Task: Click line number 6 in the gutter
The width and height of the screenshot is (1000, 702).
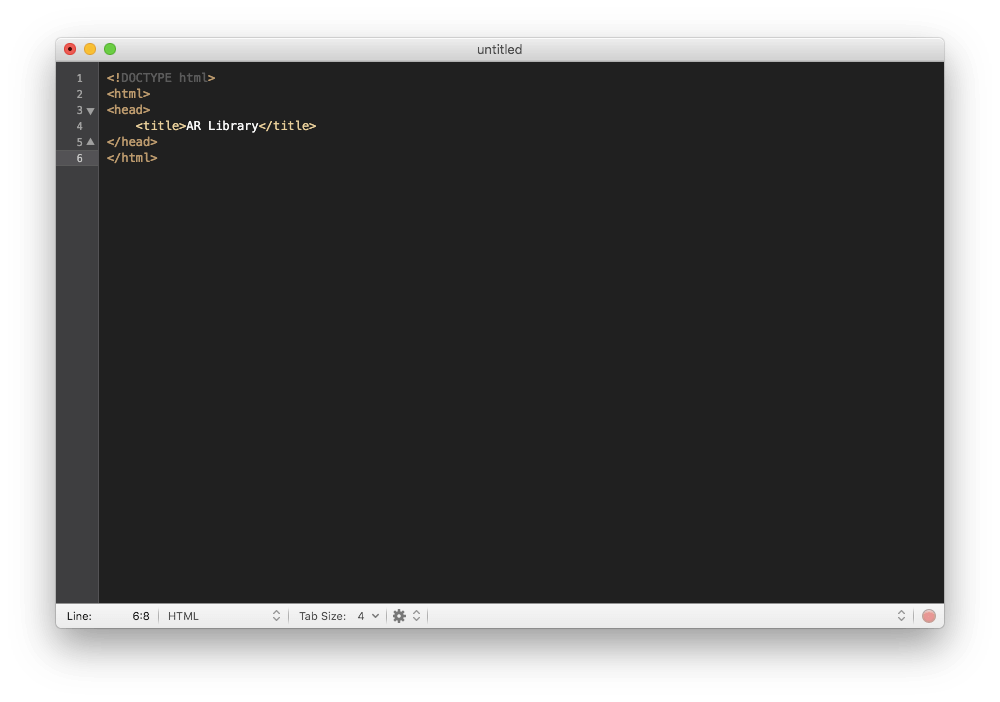Action: 79,158
